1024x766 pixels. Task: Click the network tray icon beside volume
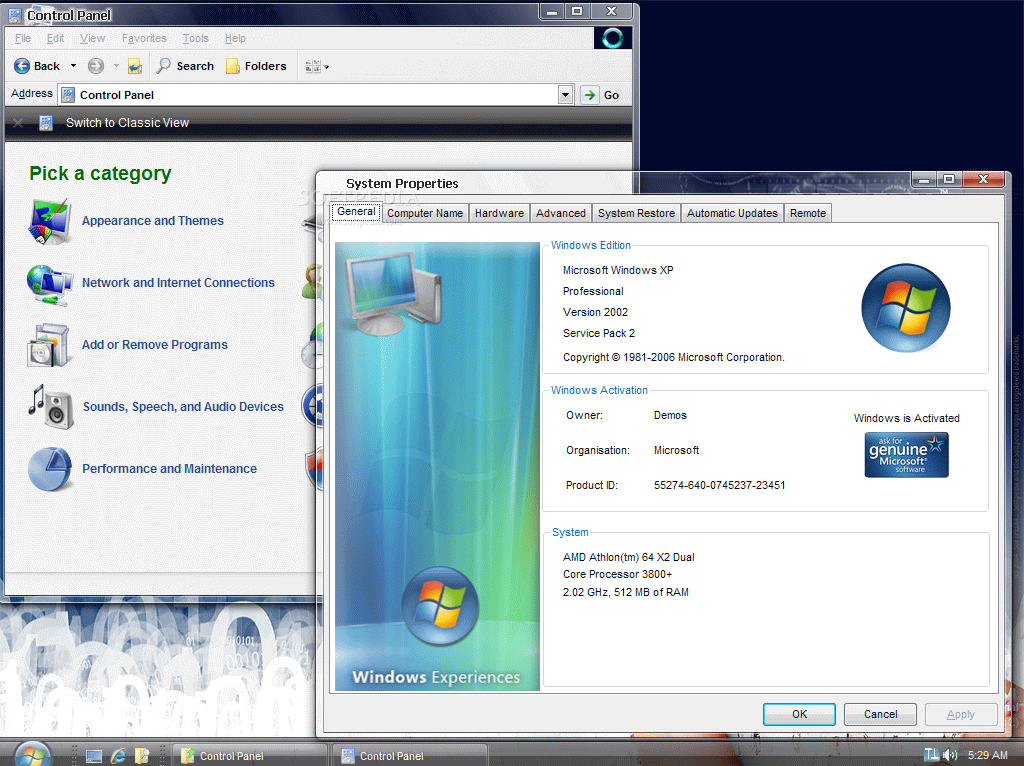[931, 755]
